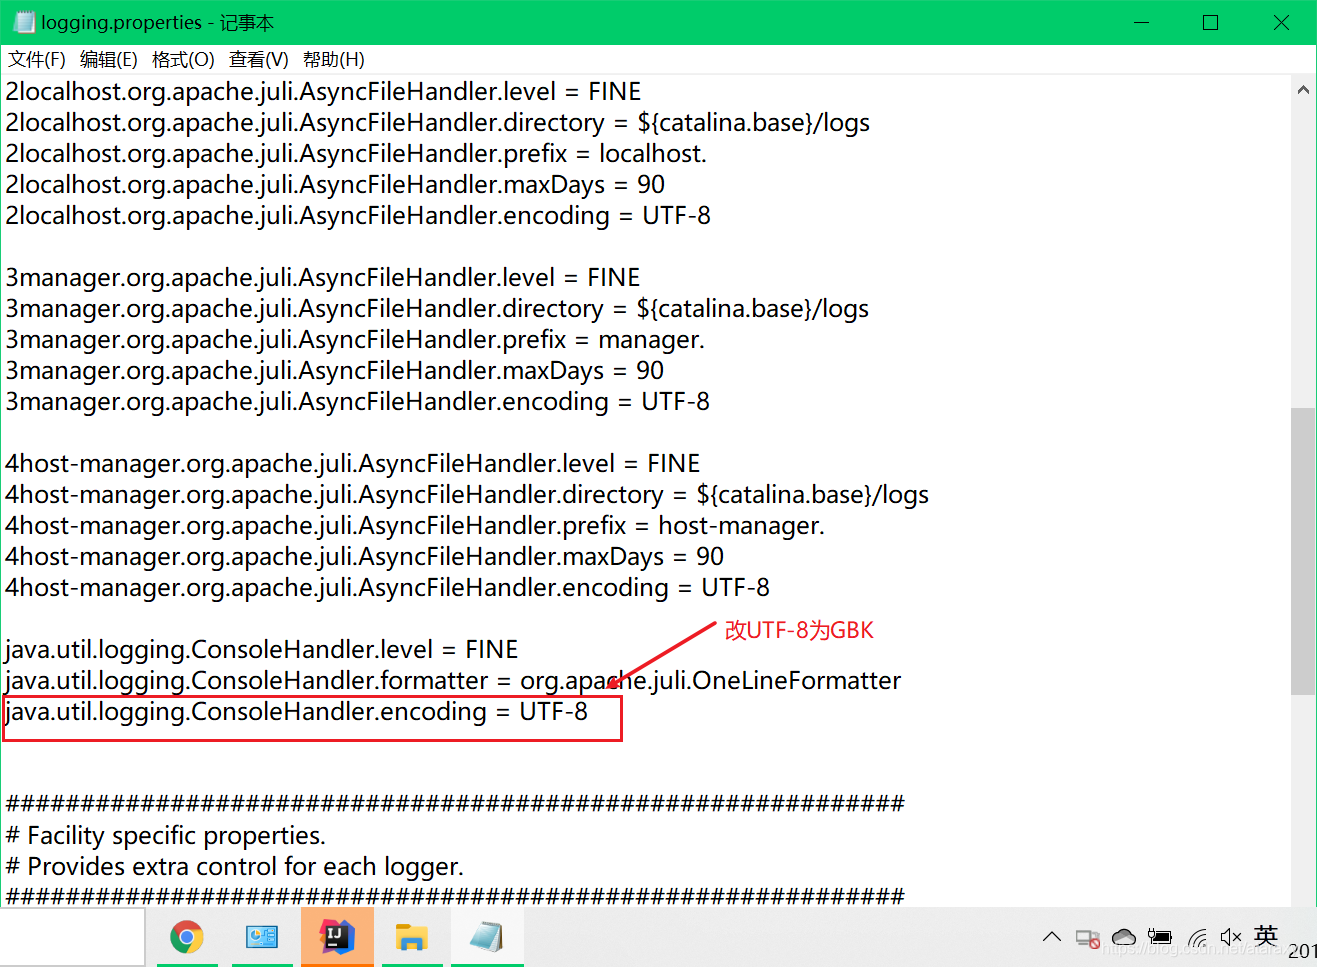Open the 帮助(H) menu

click(334, 60)
